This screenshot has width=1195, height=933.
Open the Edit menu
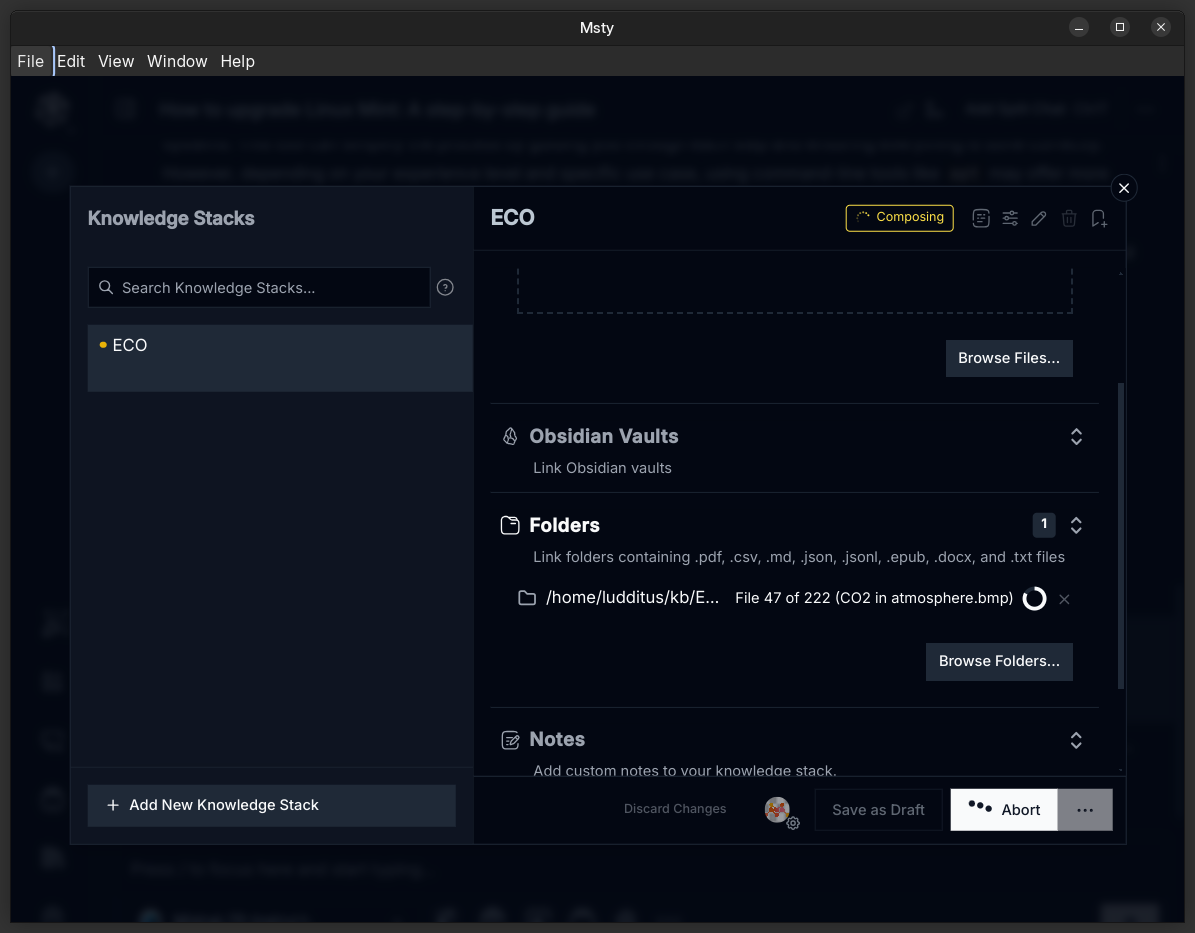[71, 61]
